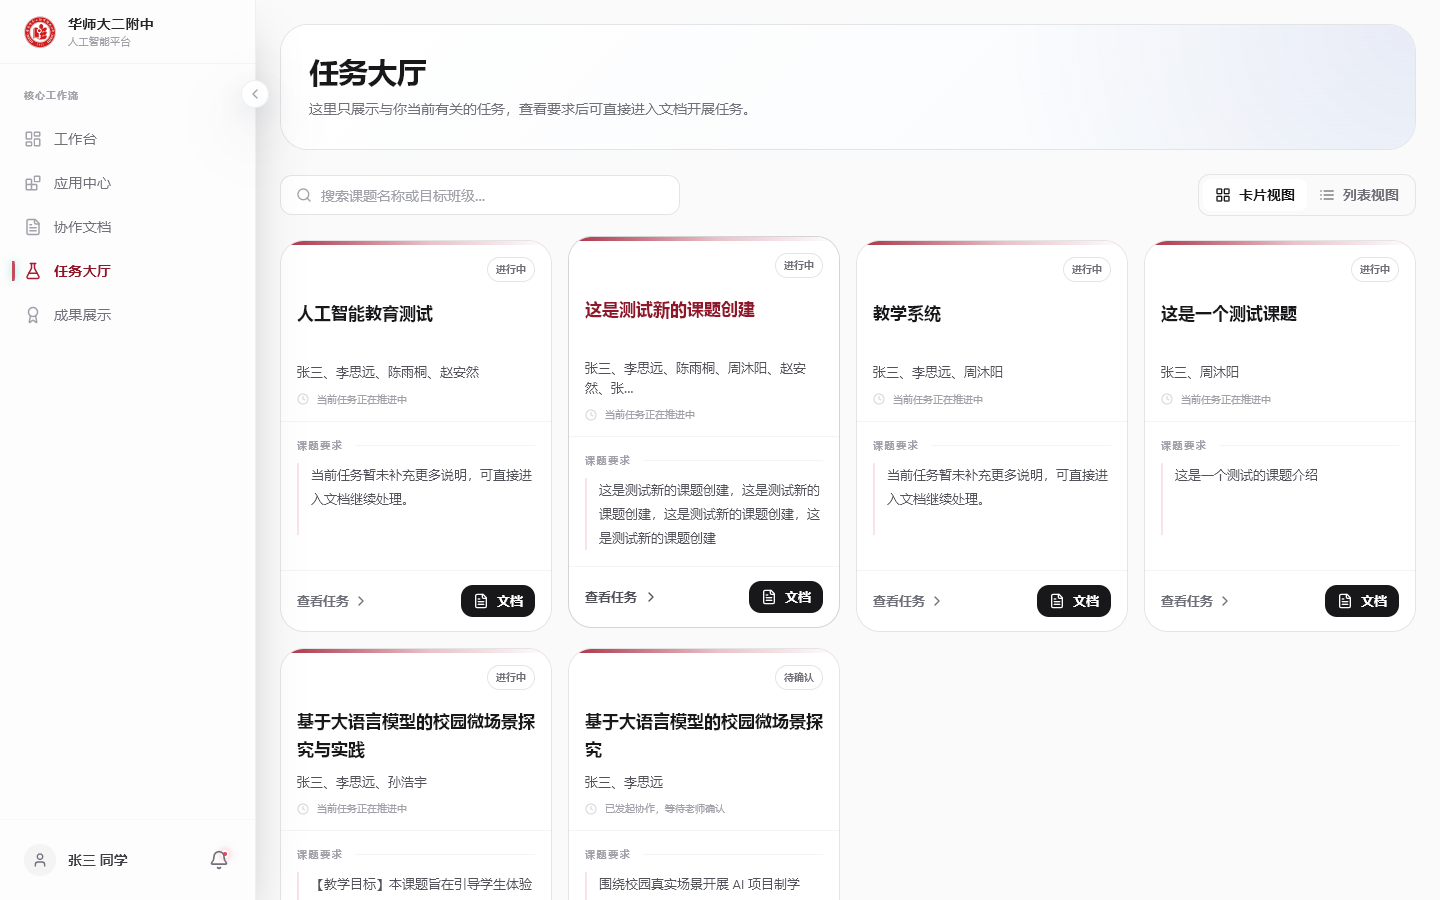Click member list 张三、李思远、孙浩宇
This screenshot has width=1440, height=900.
pos(362,782)
